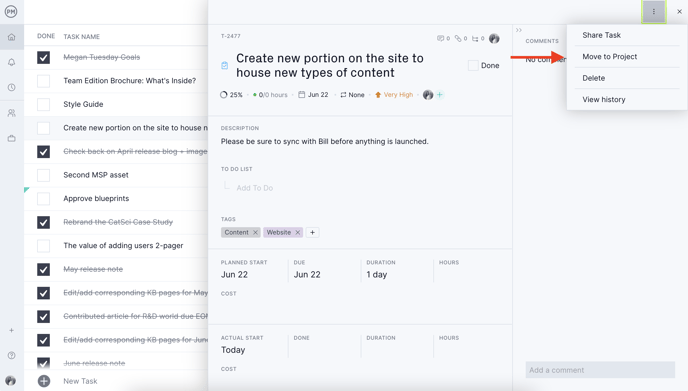Check the Style Guide task checkbox

tap(43, 104)
